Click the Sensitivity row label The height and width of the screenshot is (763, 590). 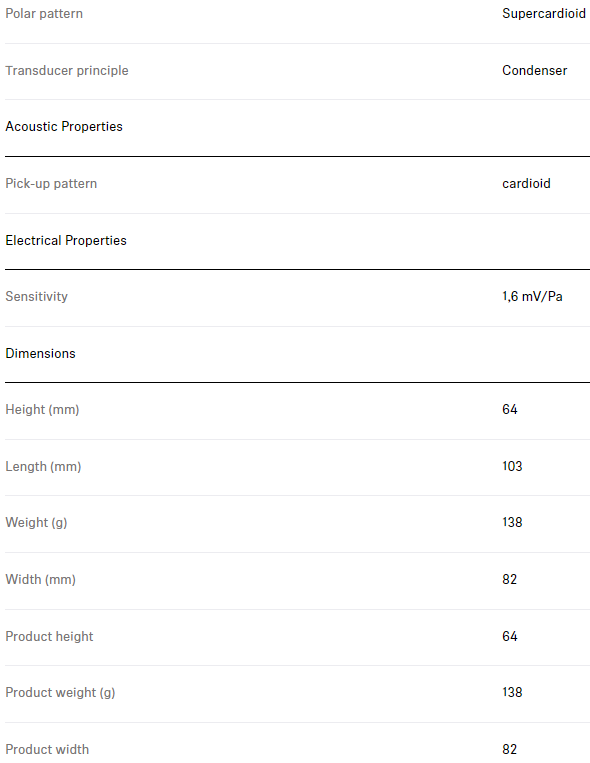37,296
